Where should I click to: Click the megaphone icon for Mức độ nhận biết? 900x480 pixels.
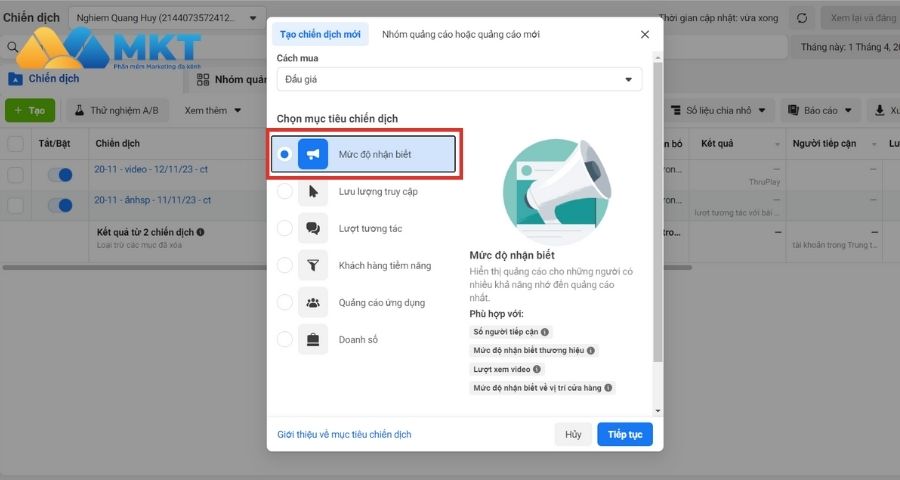pyautogui.click(x=313, y=154)
